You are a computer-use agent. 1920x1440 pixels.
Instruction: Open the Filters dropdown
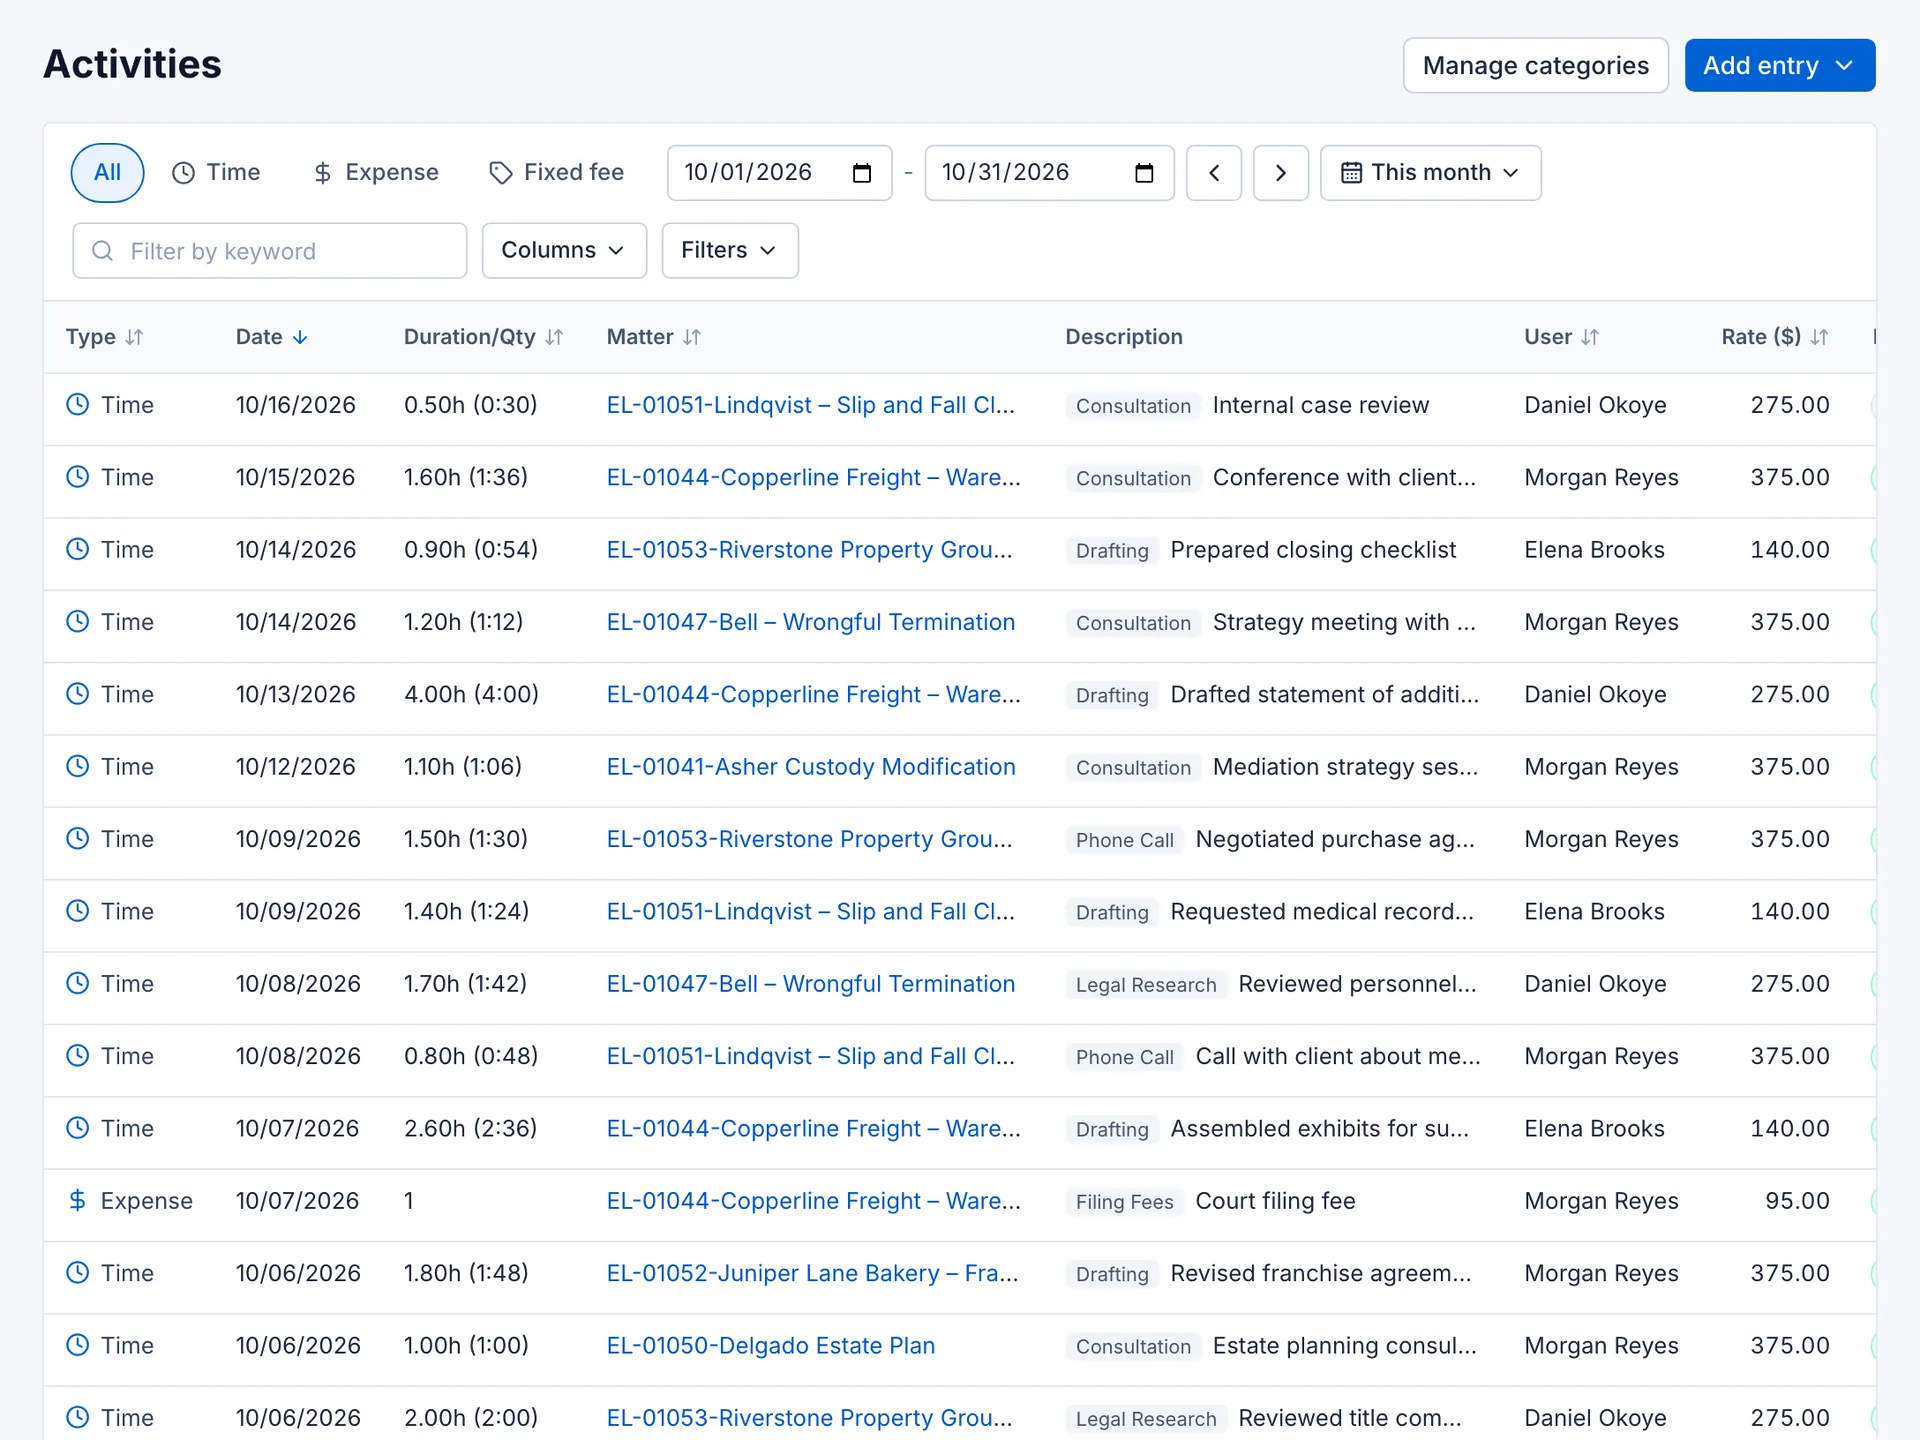(730, 250)
